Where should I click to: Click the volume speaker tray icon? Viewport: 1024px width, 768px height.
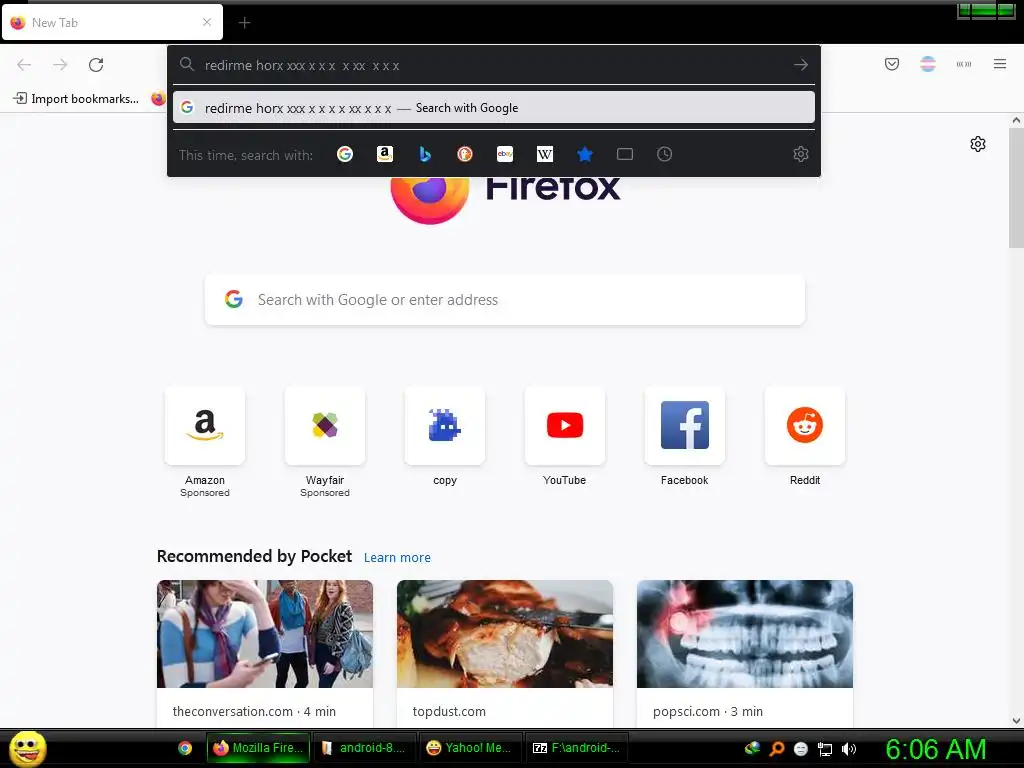(x=848, y=749)
